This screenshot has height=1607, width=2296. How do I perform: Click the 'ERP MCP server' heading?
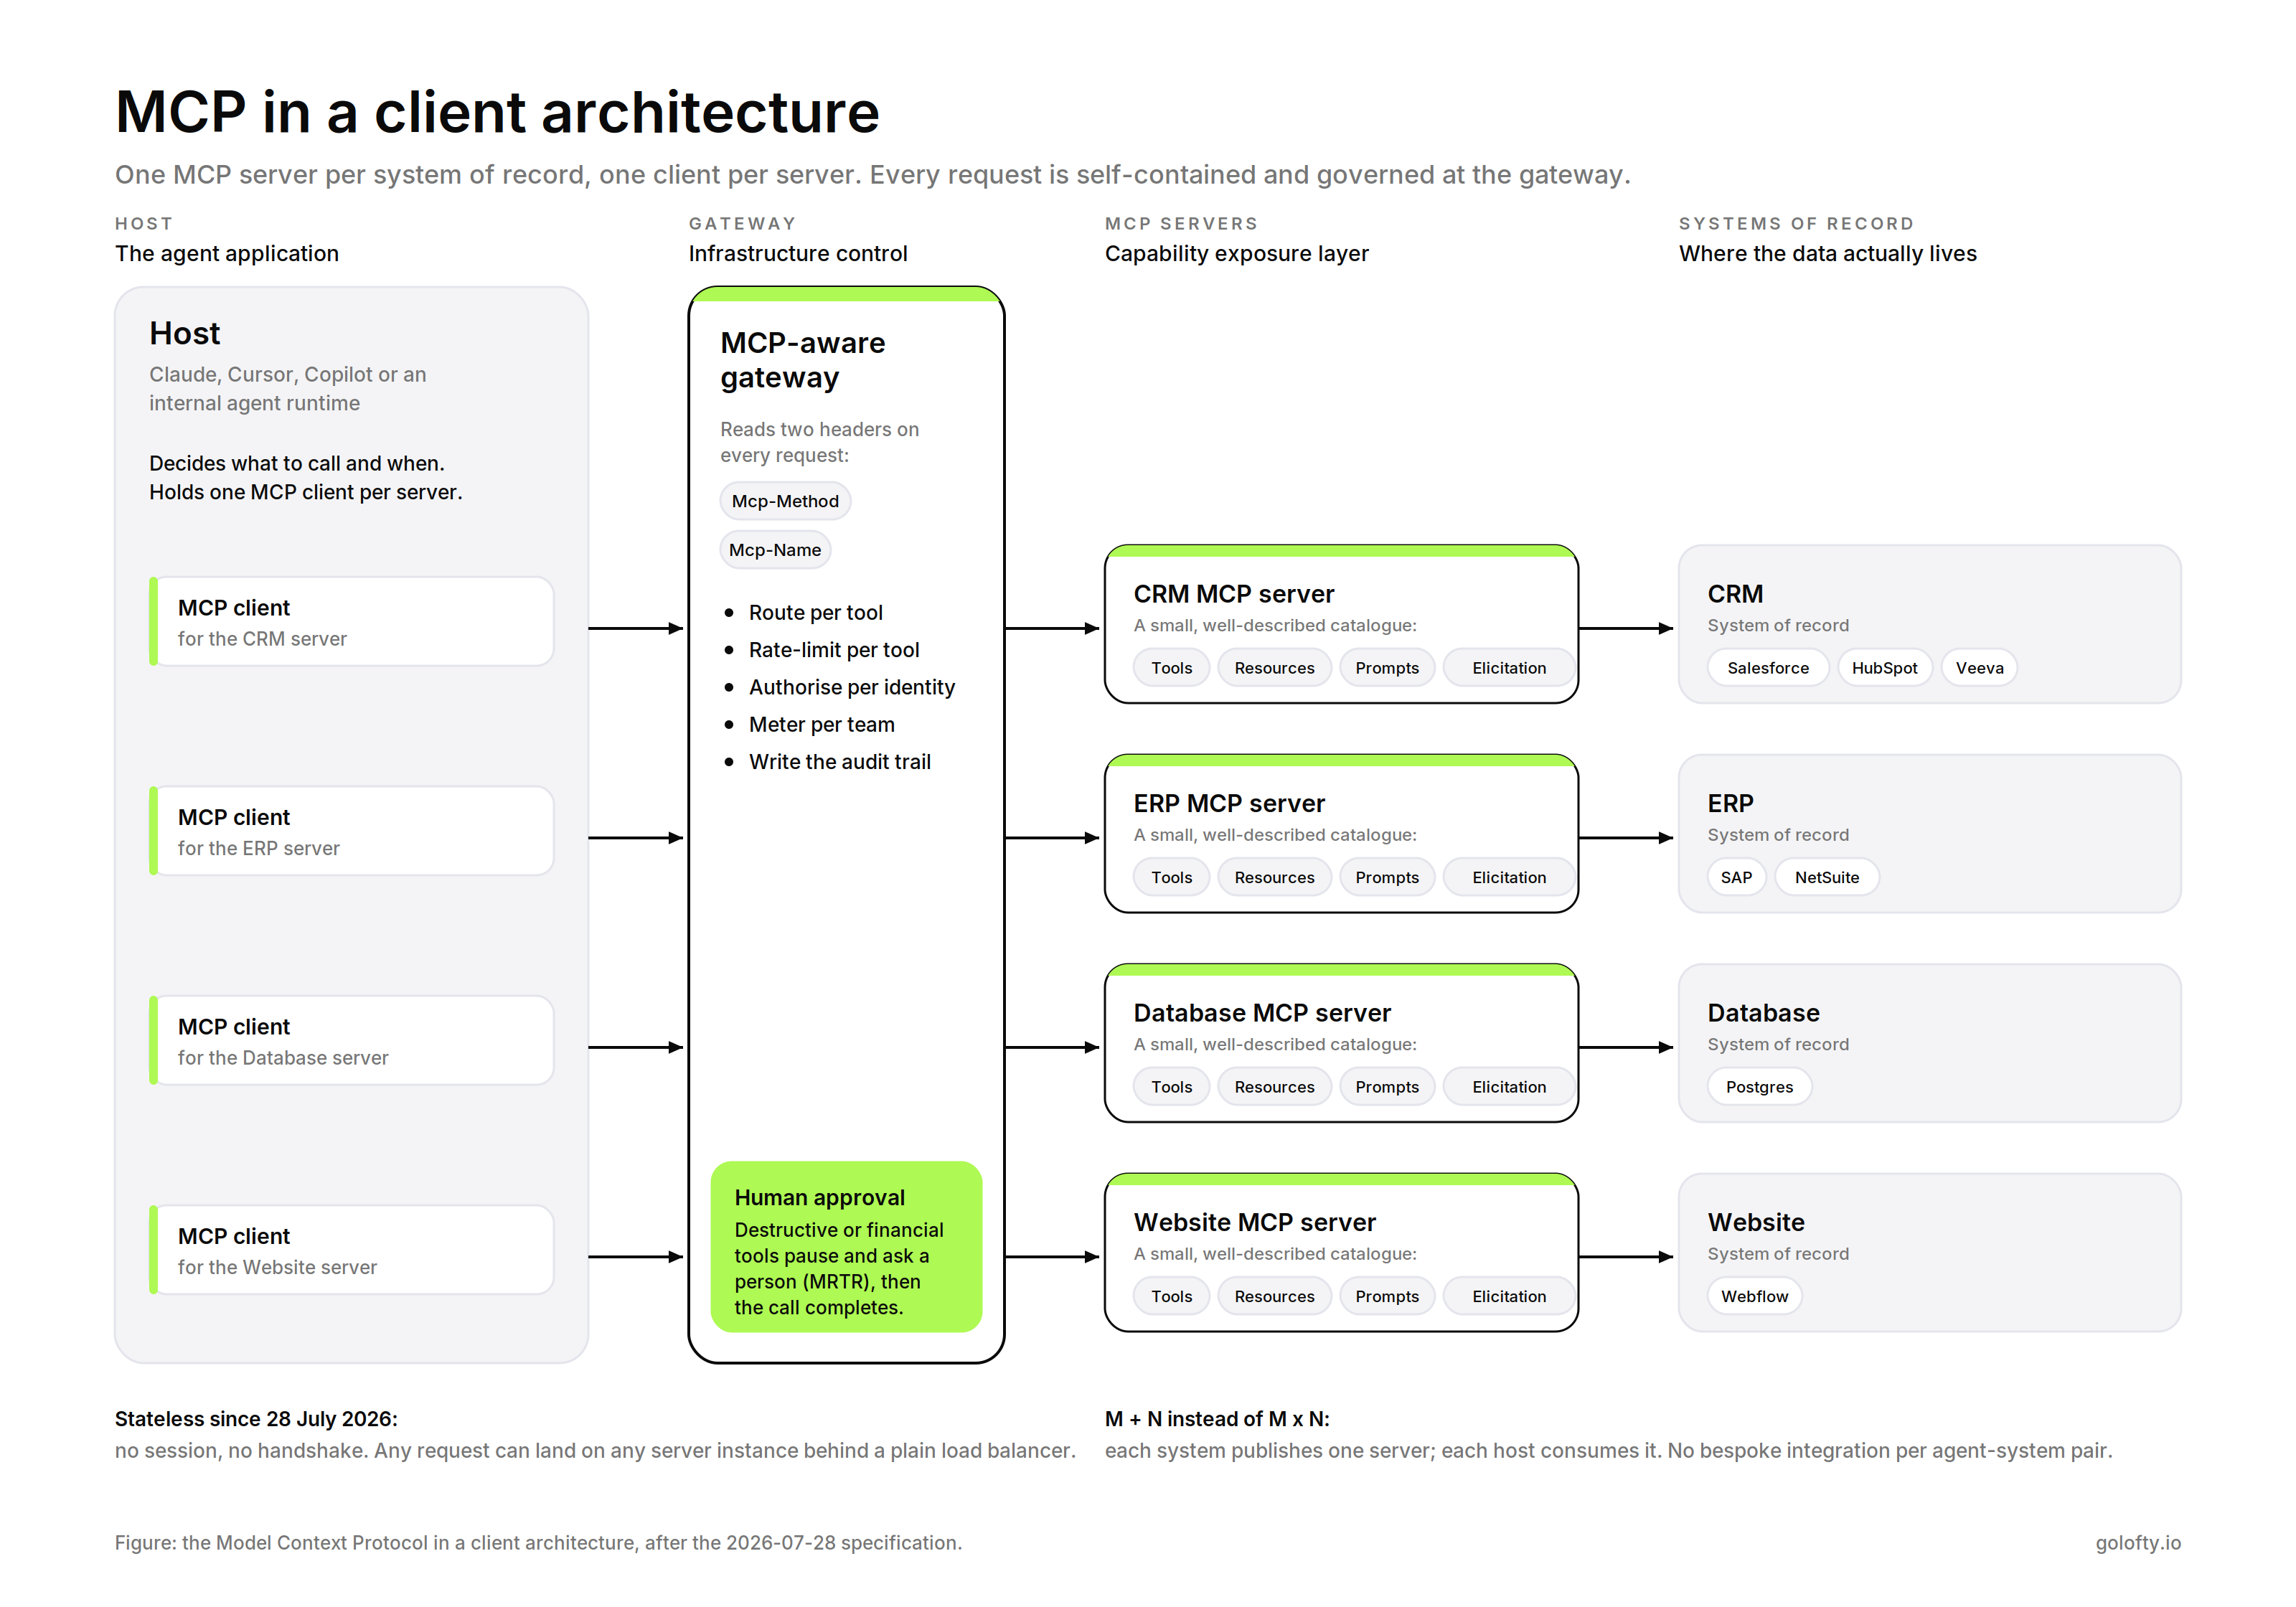click(1229, 803)
